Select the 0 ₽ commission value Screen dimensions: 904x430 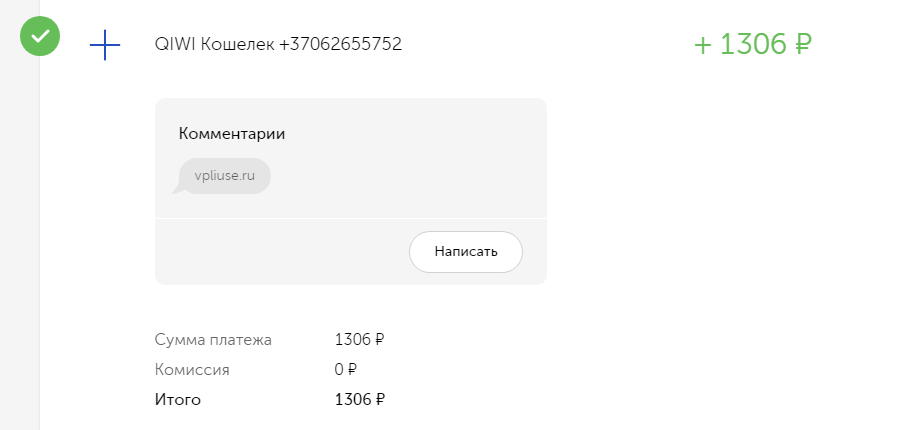(x=346, y=369)
